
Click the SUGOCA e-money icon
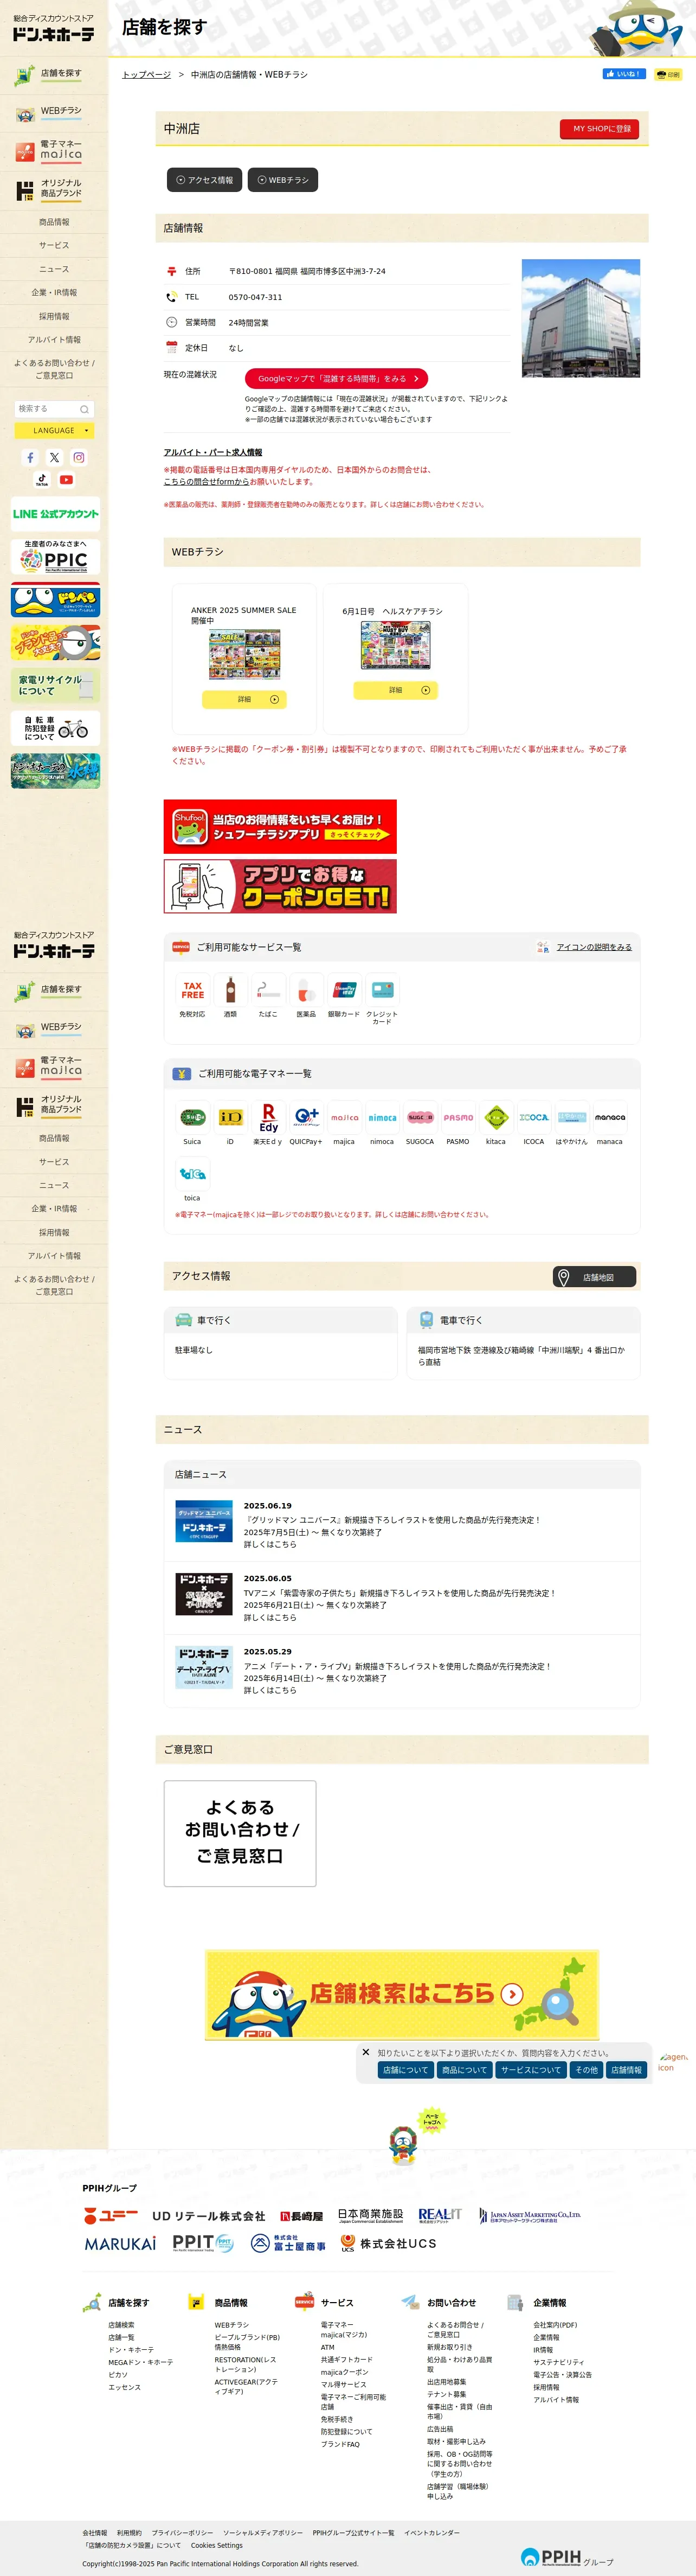[x=420, y=1117]
